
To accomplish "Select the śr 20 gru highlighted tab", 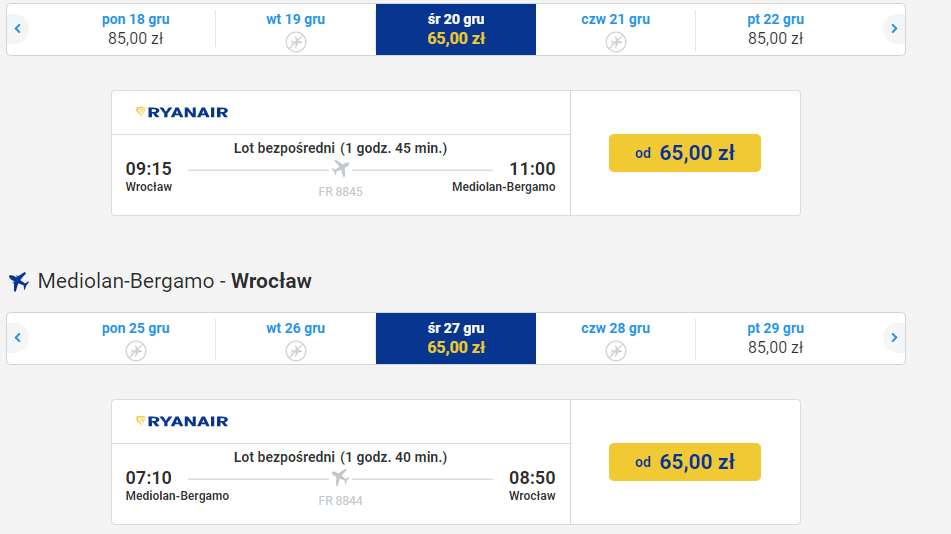I will pyautogui.click(x=456, y=29).
